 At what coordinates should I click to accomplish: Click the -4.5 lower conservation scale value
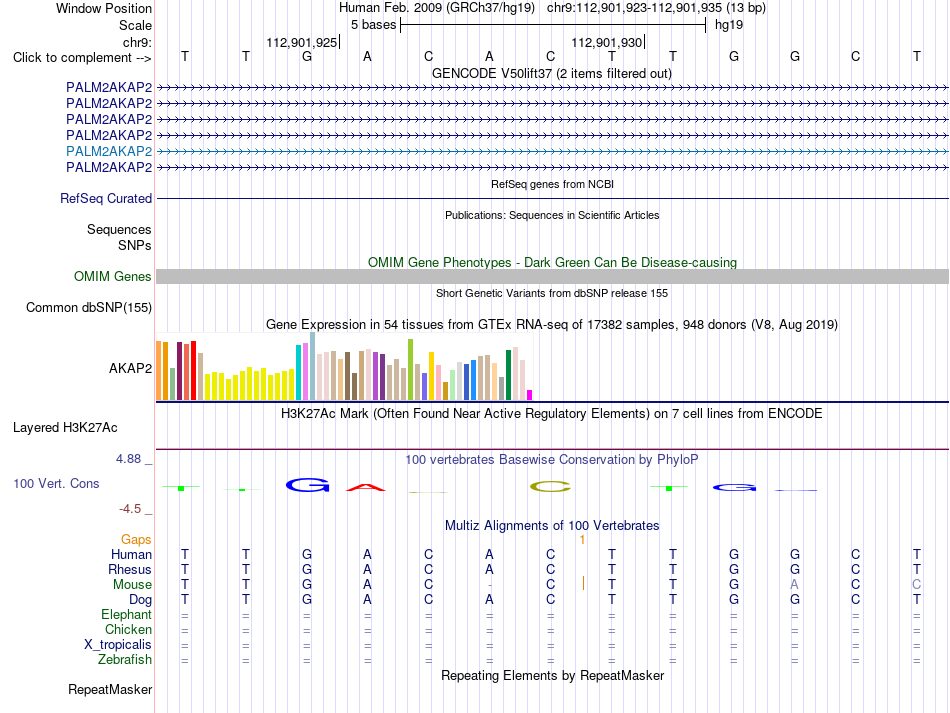130,509
